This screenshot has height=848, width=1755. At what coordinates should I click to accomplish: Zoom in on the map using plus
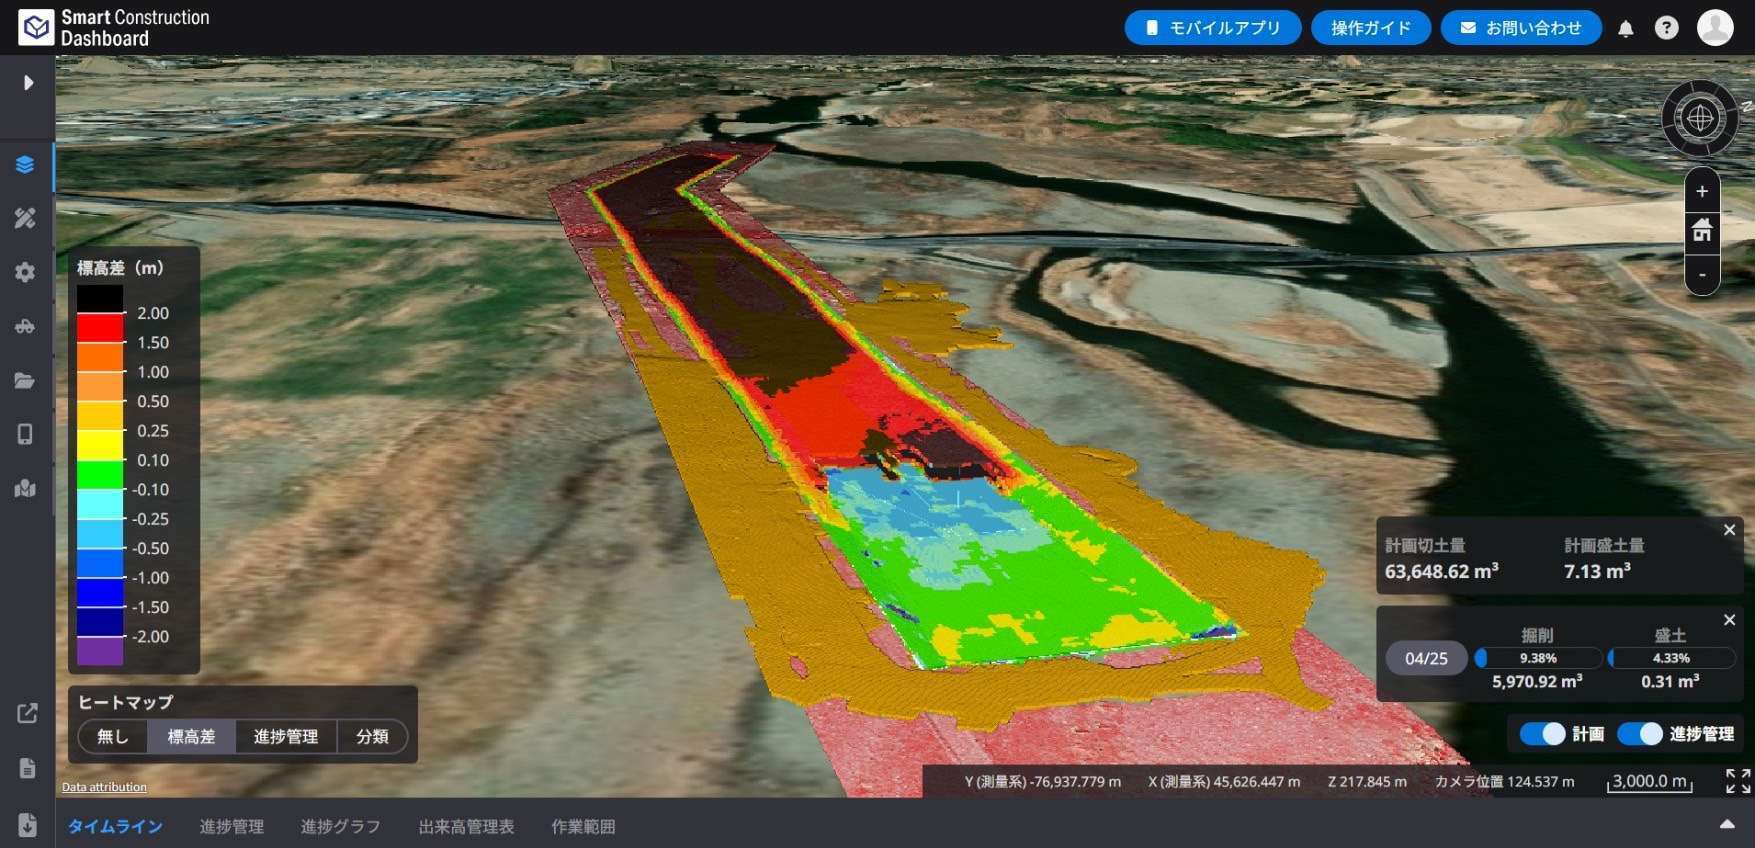click(1702, 191)
